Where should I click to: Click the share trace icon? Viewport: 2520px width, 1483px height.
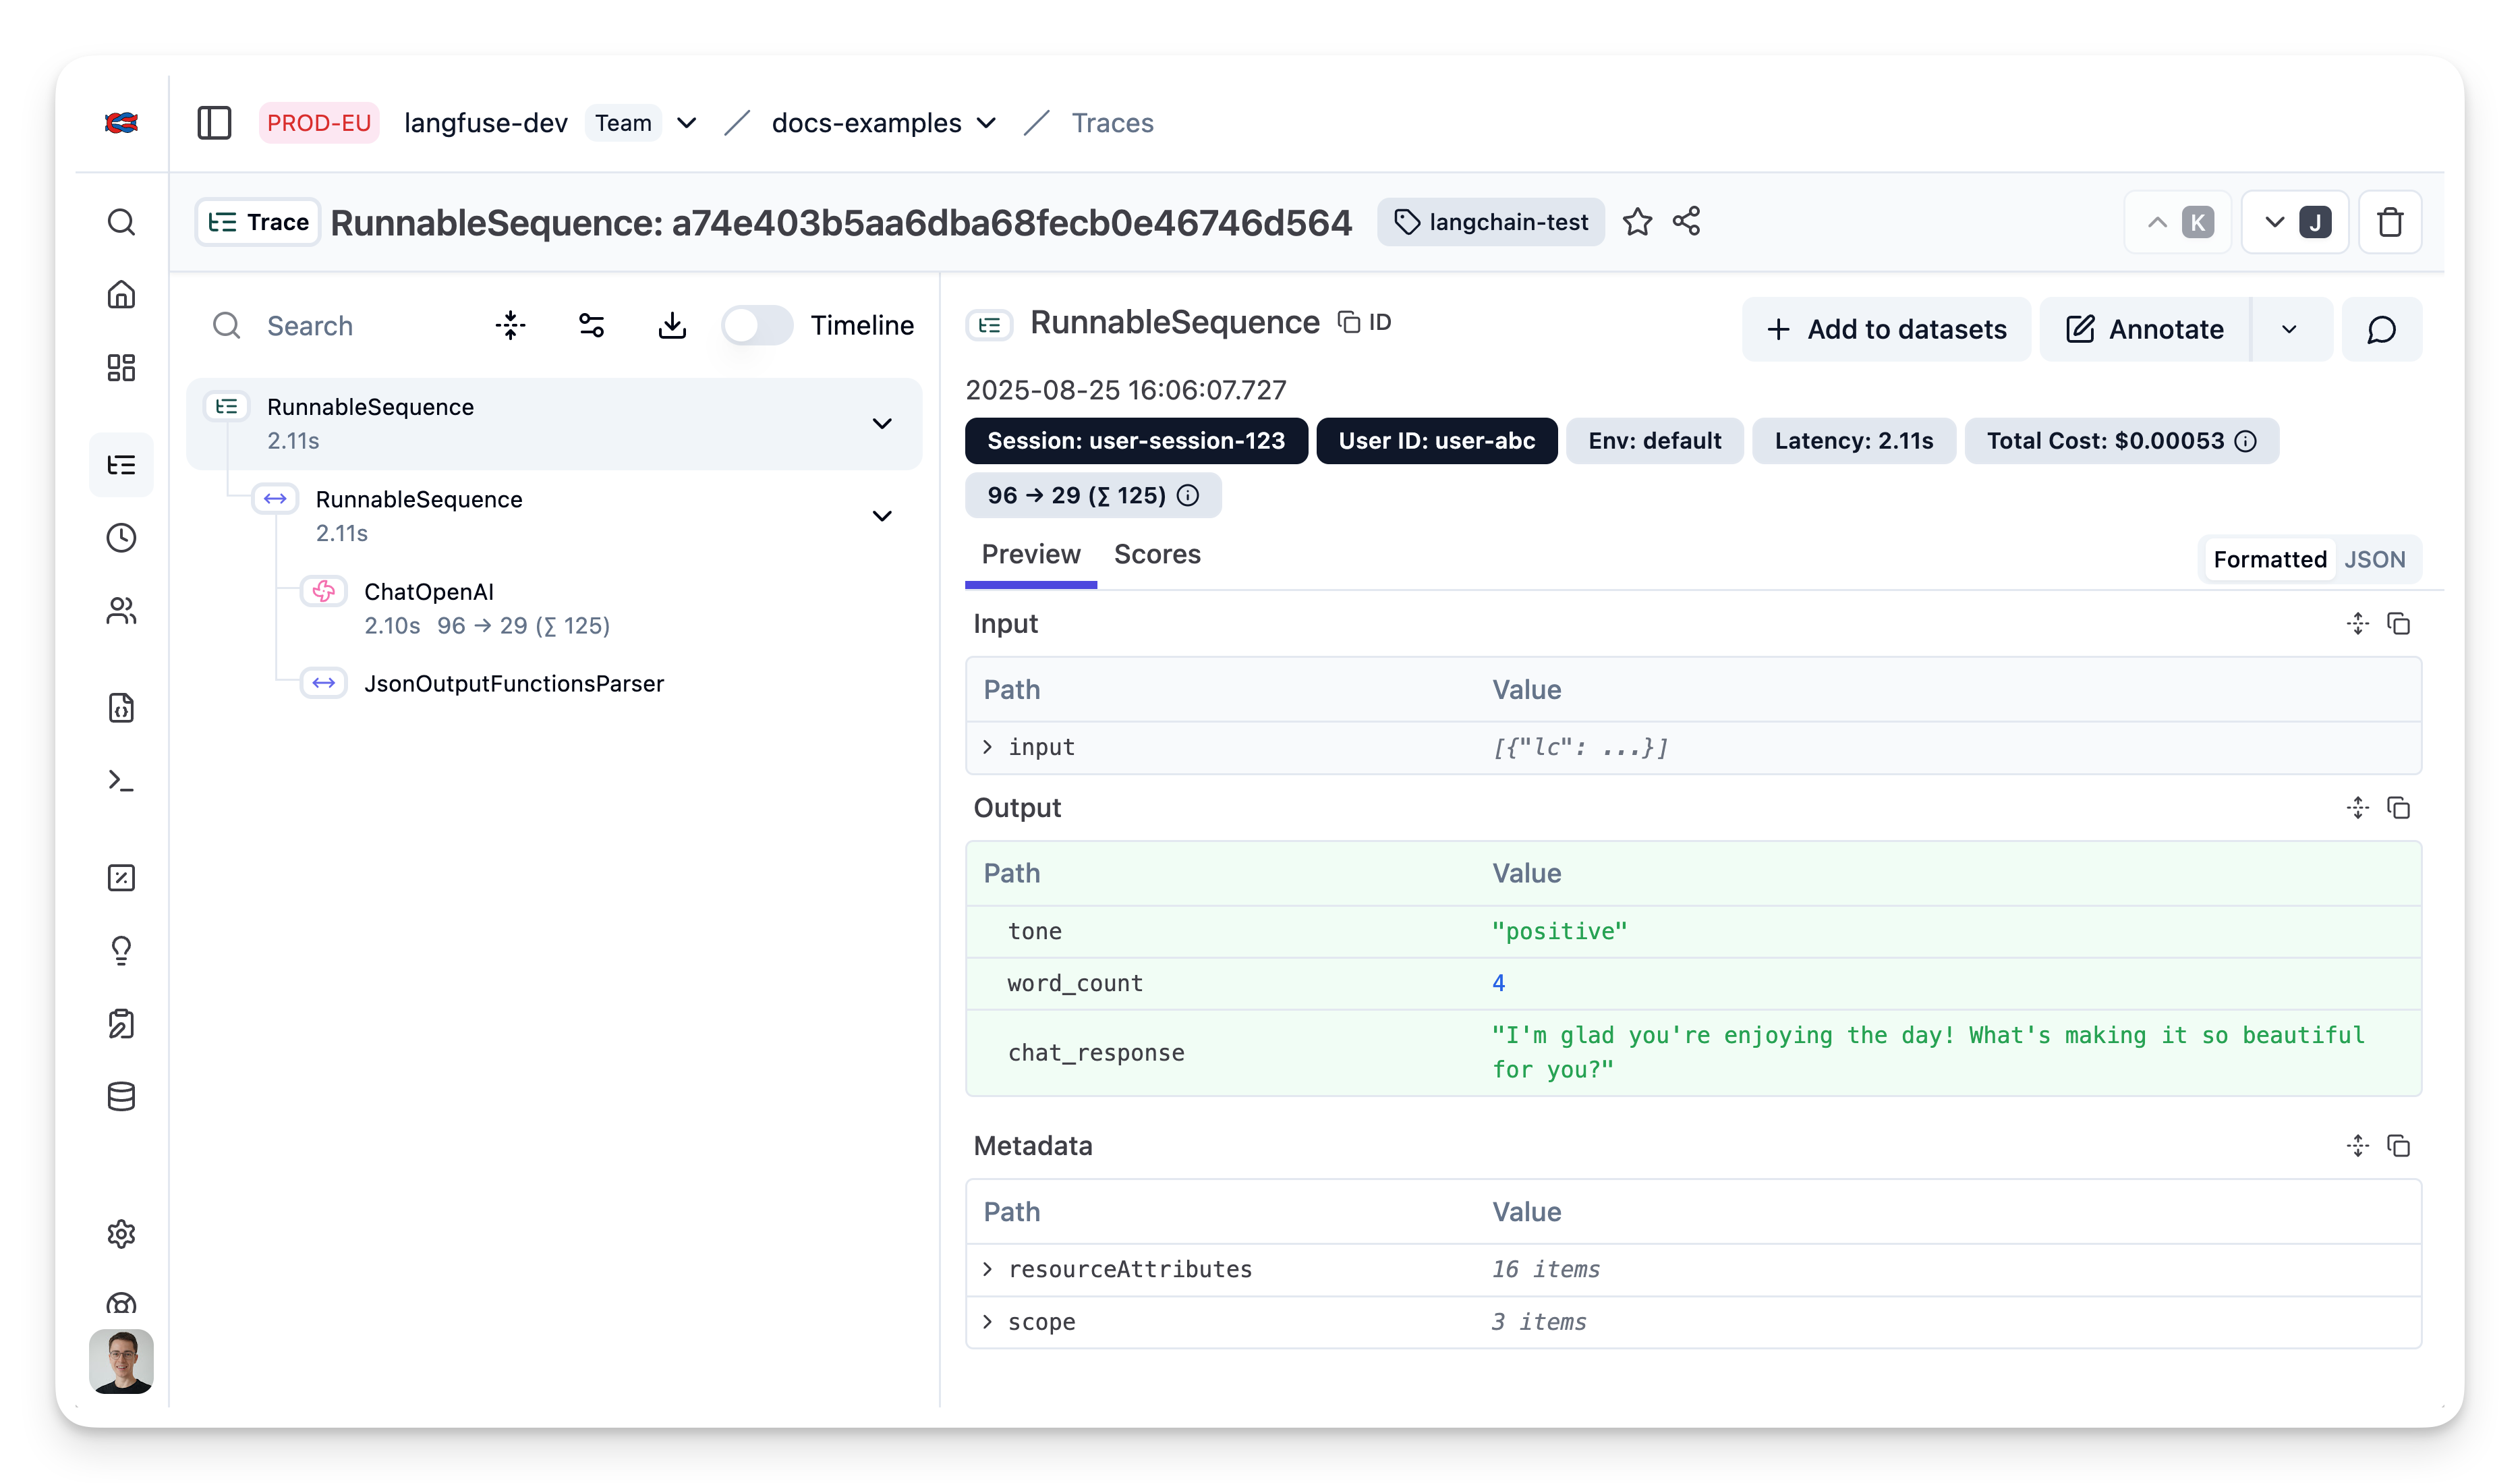[1687, 221]
